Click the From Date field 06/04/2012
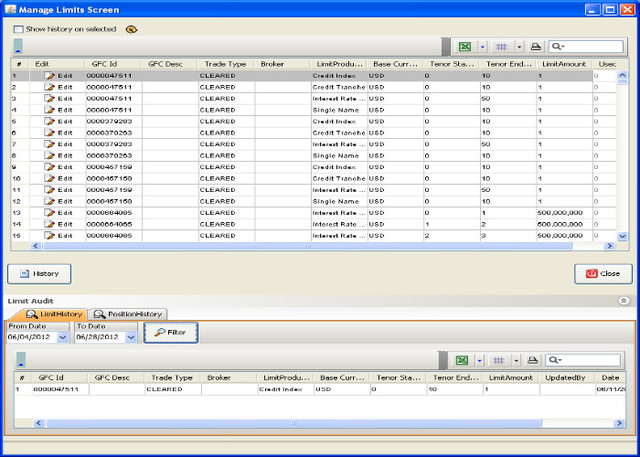This screenshot has width=640, height=457. pos(32,337)
